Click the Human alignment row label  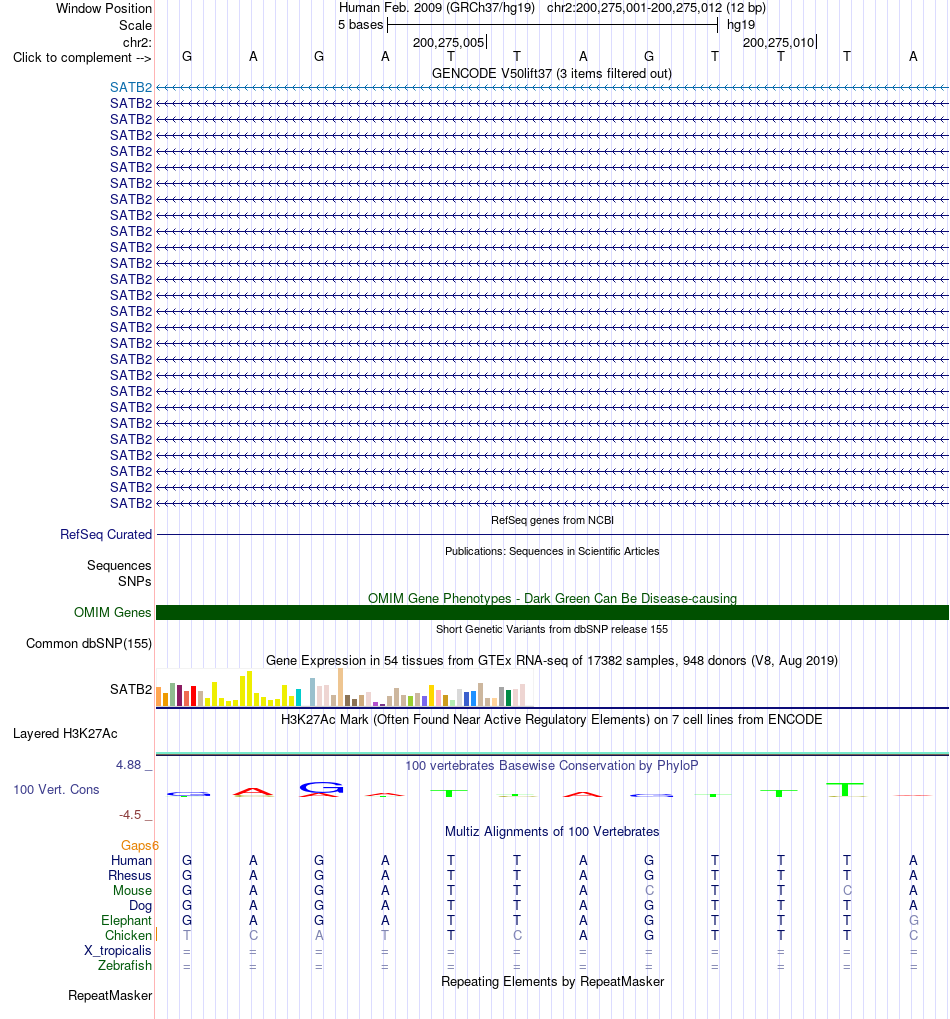click(x=131, y=860)
